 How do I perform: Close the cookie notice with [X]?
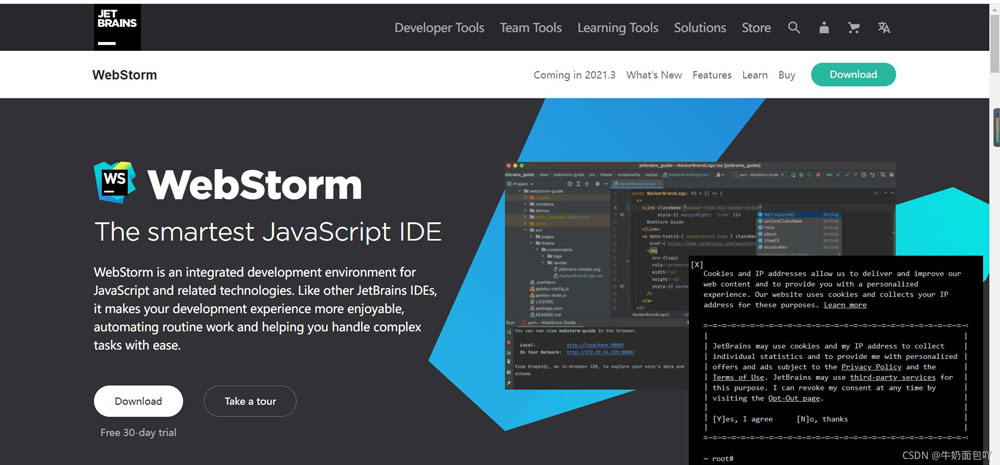pos(697,264)
